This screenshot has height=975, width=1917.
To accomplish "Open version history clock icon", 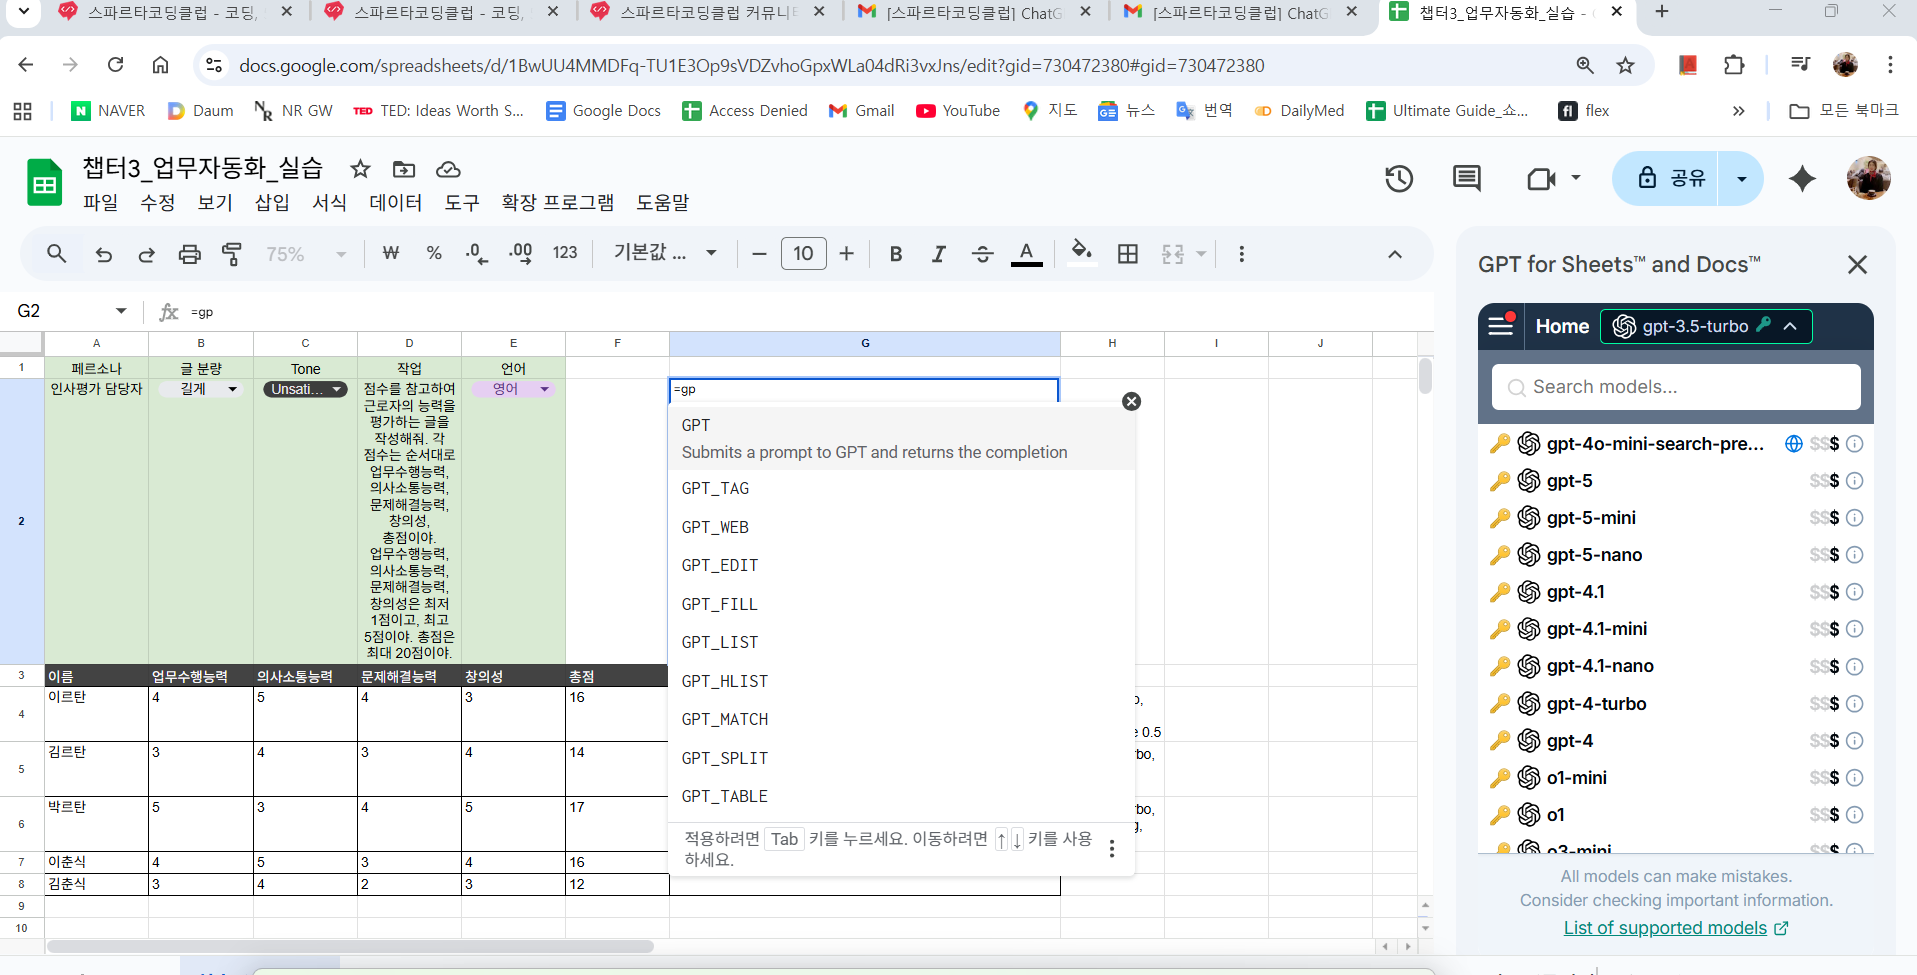I will (x=1399, y=179).
